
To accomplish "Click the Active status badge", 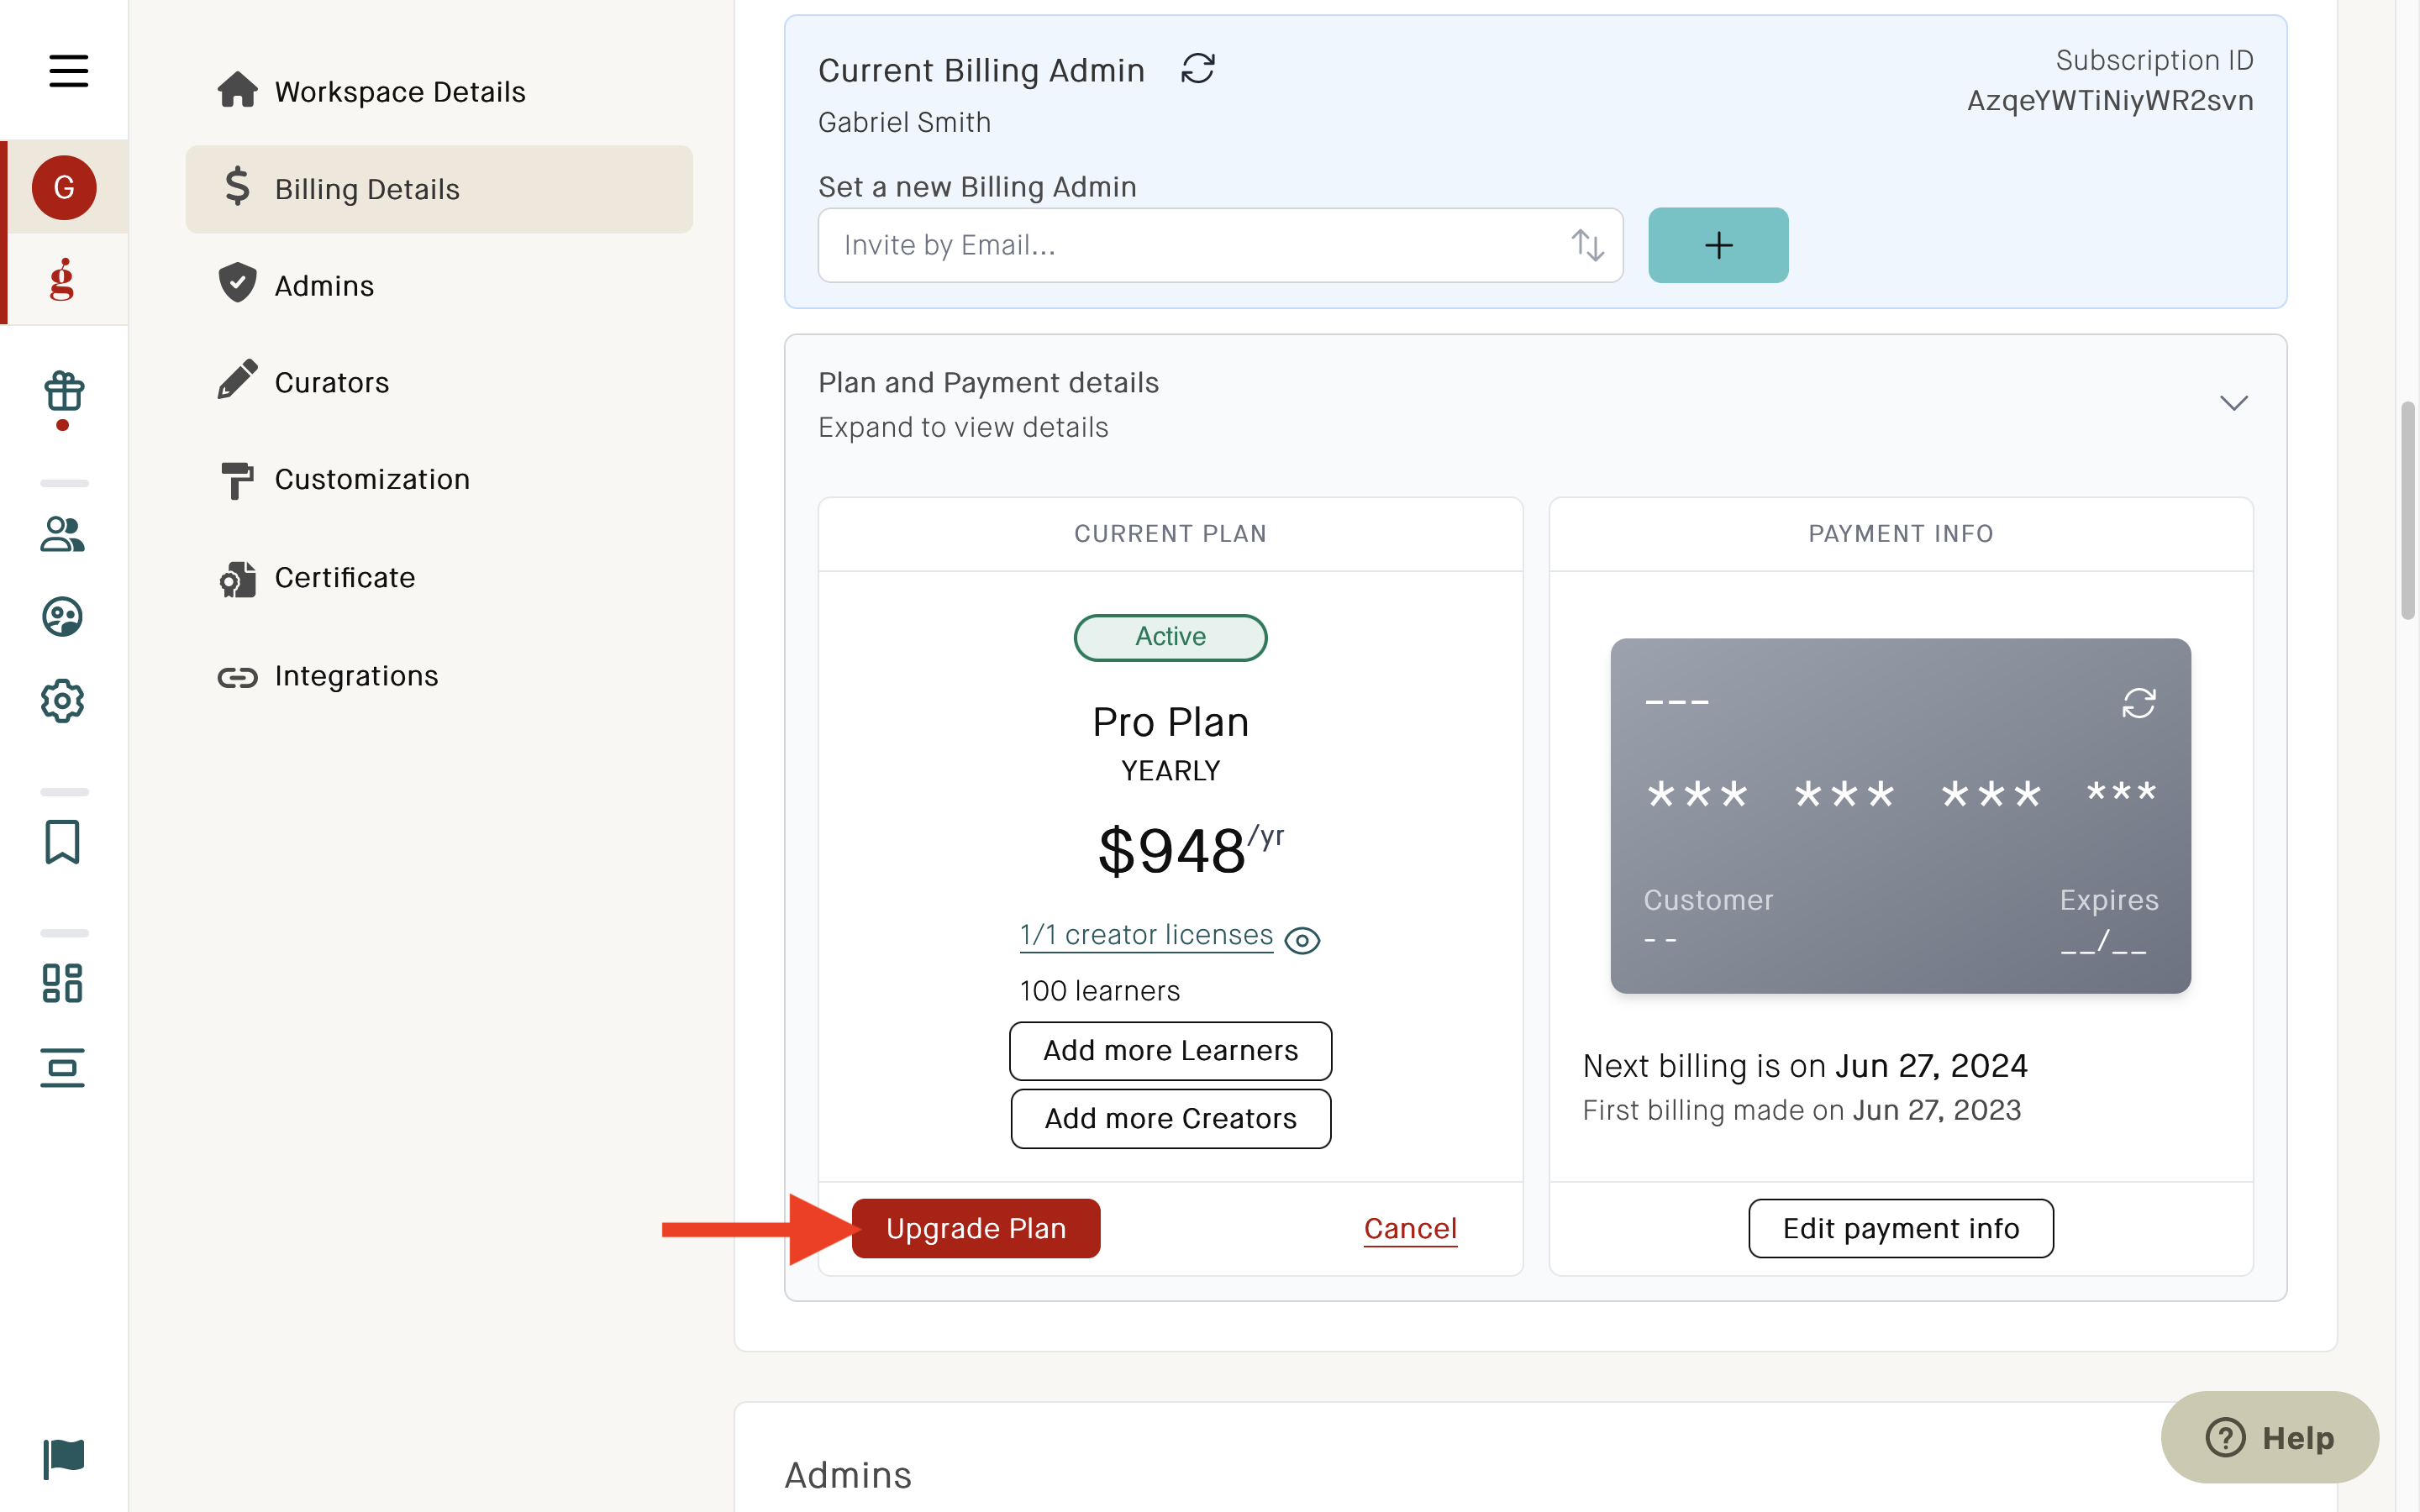I will pos(1170,637).
